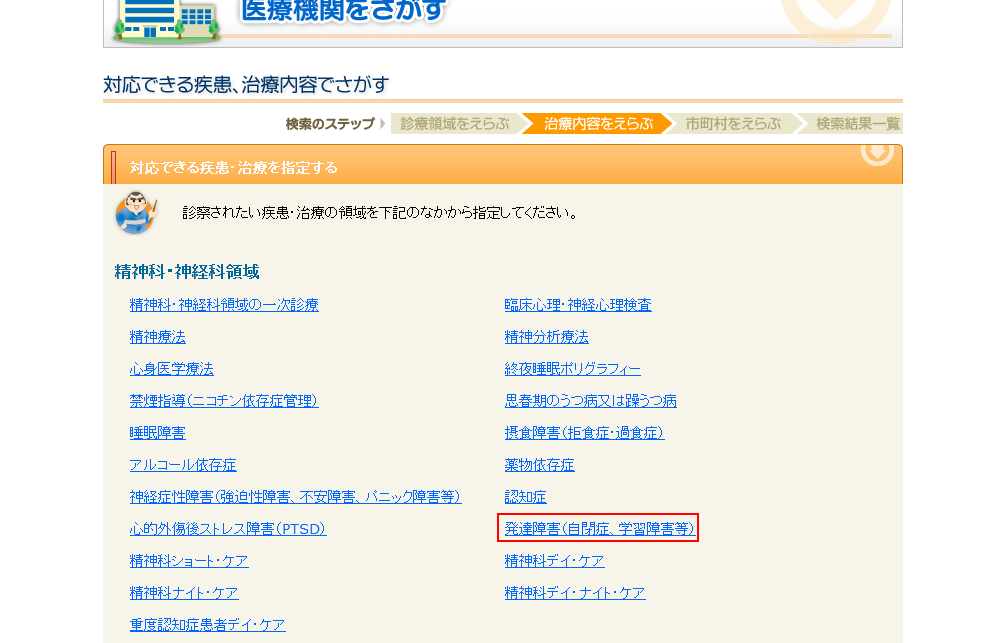Click the hospital building icon in header

[x=166, y=21]
